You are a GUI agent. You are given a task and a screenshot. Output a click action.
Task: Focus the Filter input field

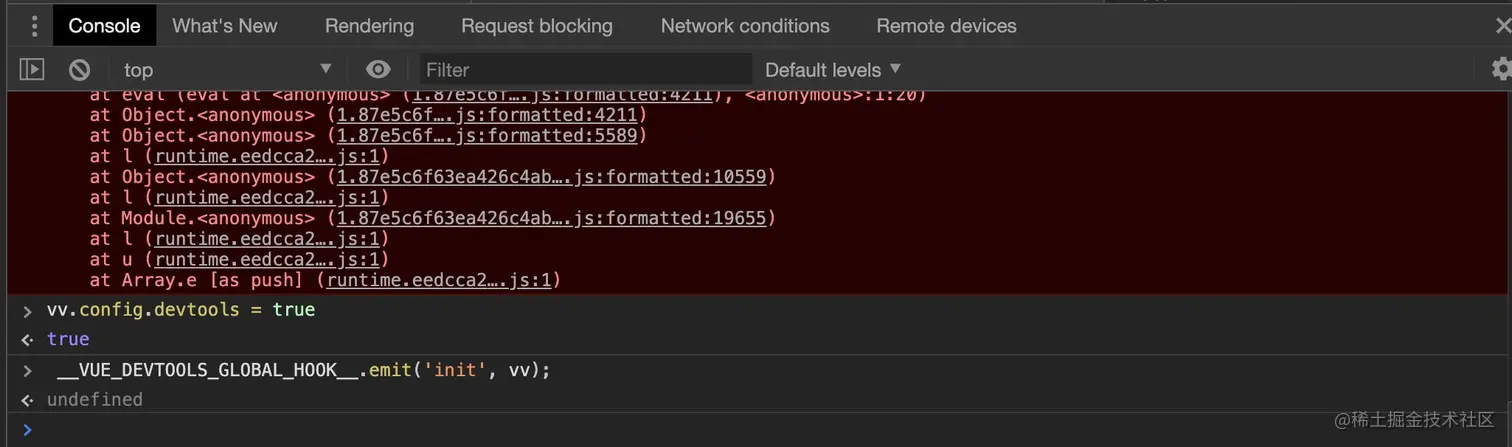click(585, 69)
